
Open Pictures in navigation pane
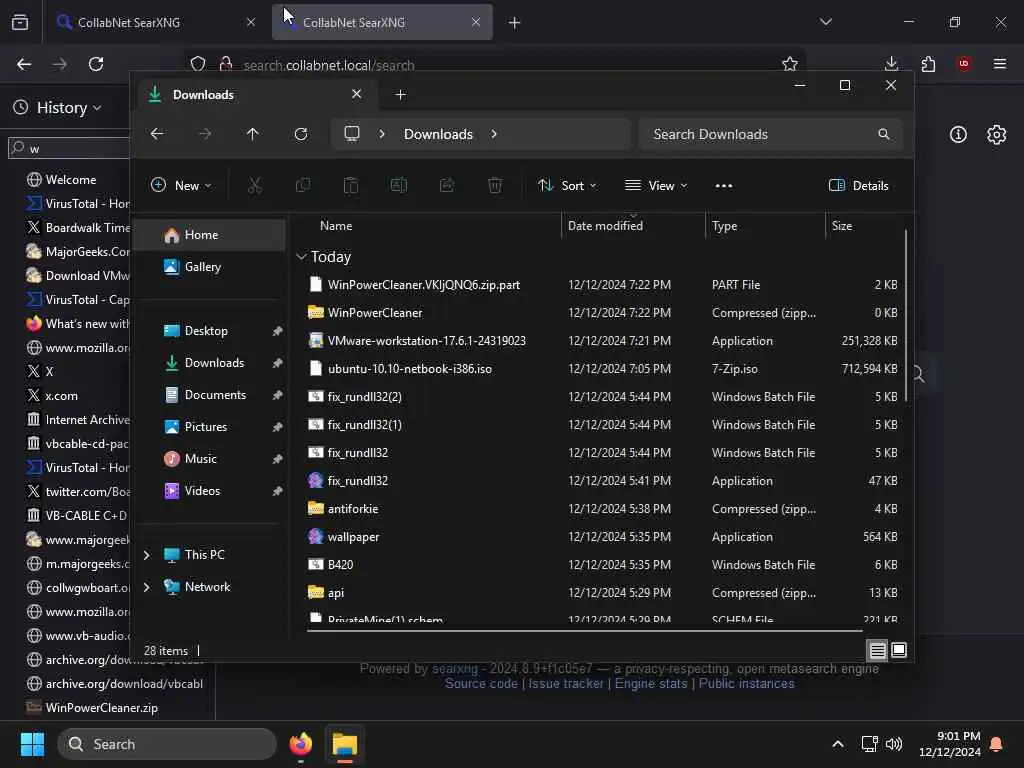click(209, 427)
